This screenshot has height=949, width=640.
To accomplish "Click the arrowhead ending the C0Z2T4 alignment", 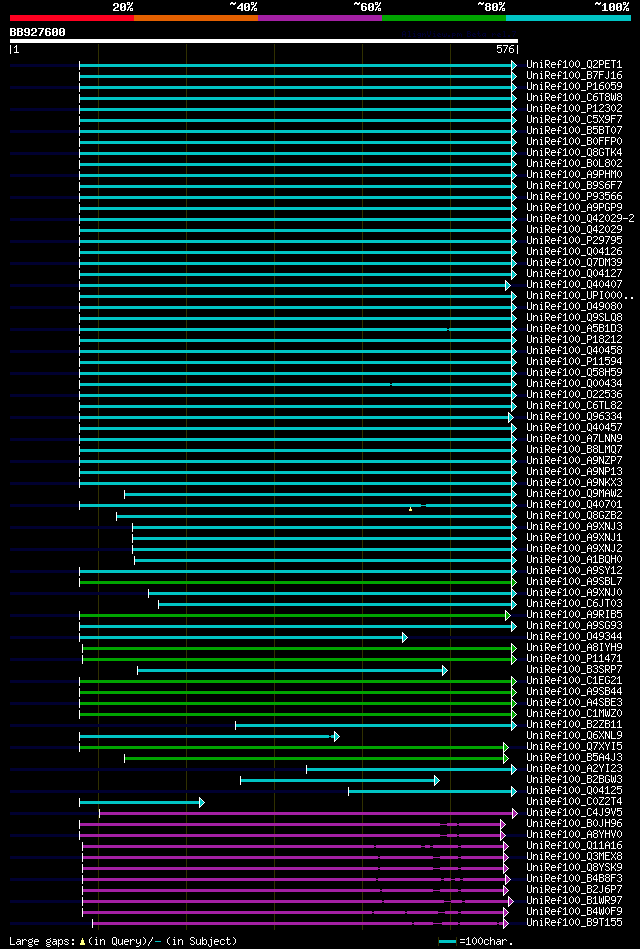I will tap(202, 803).
